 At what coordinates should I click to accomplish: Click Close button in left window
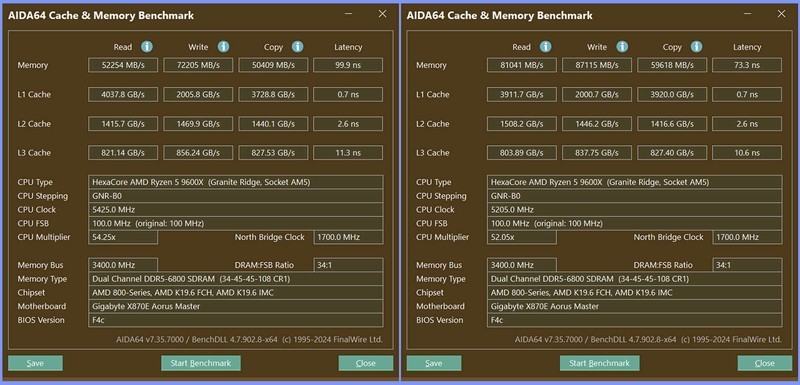pos(366,363)
